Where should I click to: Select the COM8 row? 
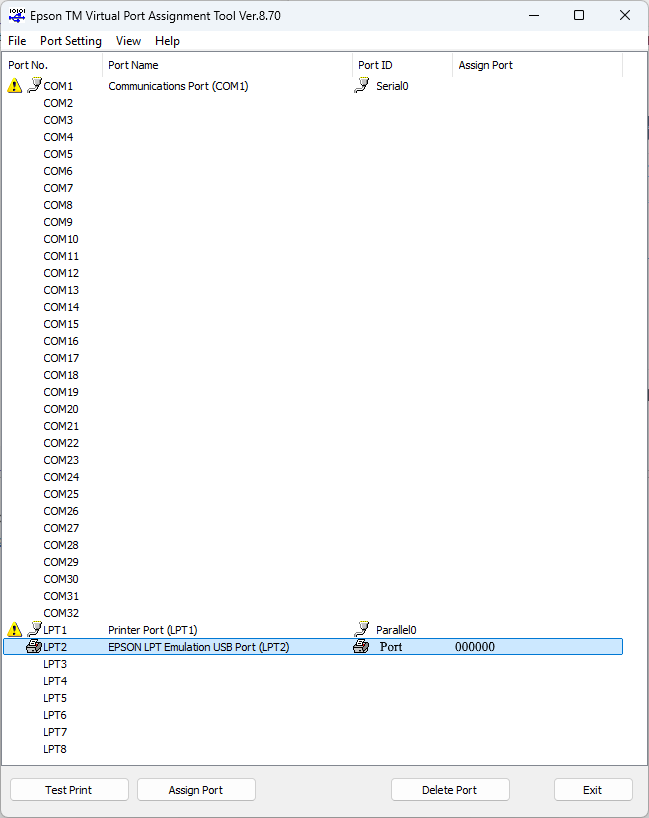(58, 205)
